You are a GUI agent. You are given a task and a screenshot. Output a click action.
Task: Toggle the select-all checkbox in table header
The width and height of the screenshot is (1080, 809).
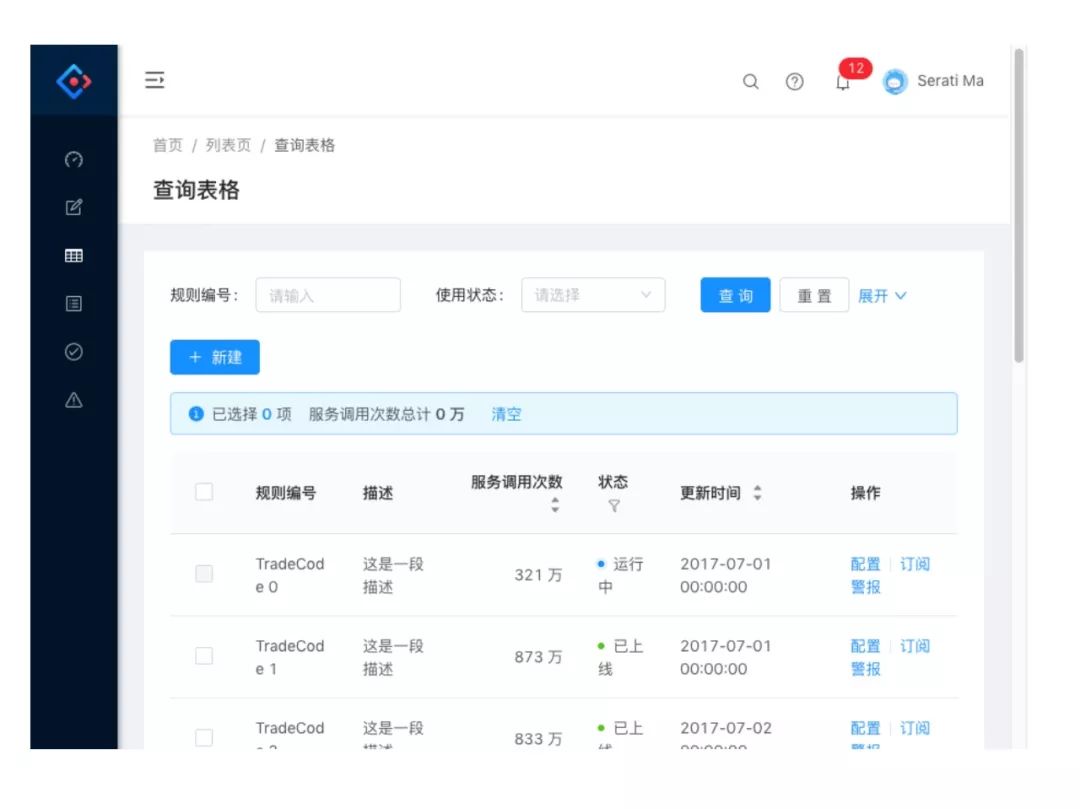tap(204, 492)
